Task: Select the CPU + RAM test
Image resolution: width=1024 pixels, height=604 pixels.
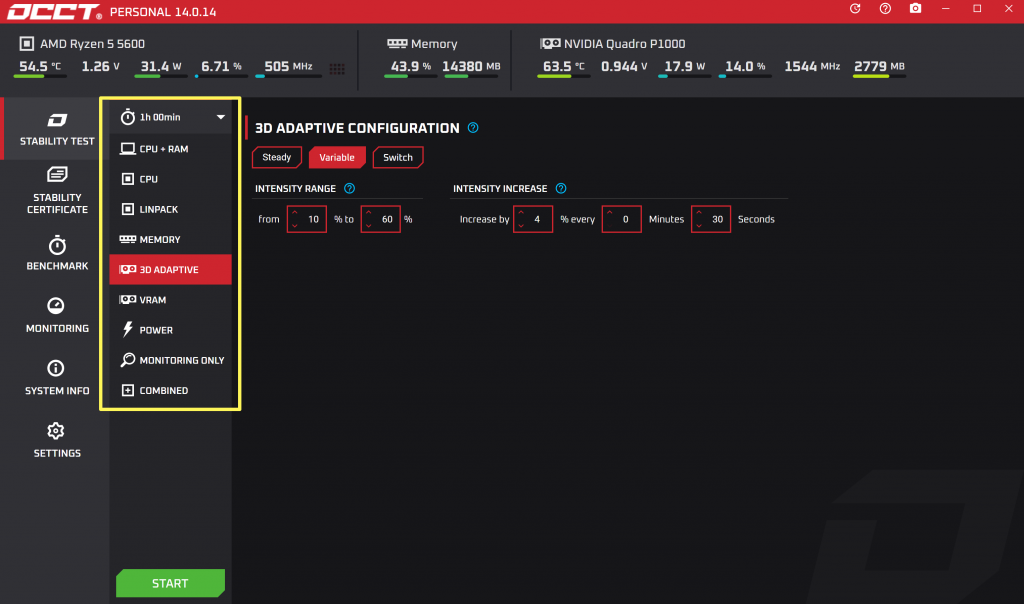Action: tap(170, 149)
